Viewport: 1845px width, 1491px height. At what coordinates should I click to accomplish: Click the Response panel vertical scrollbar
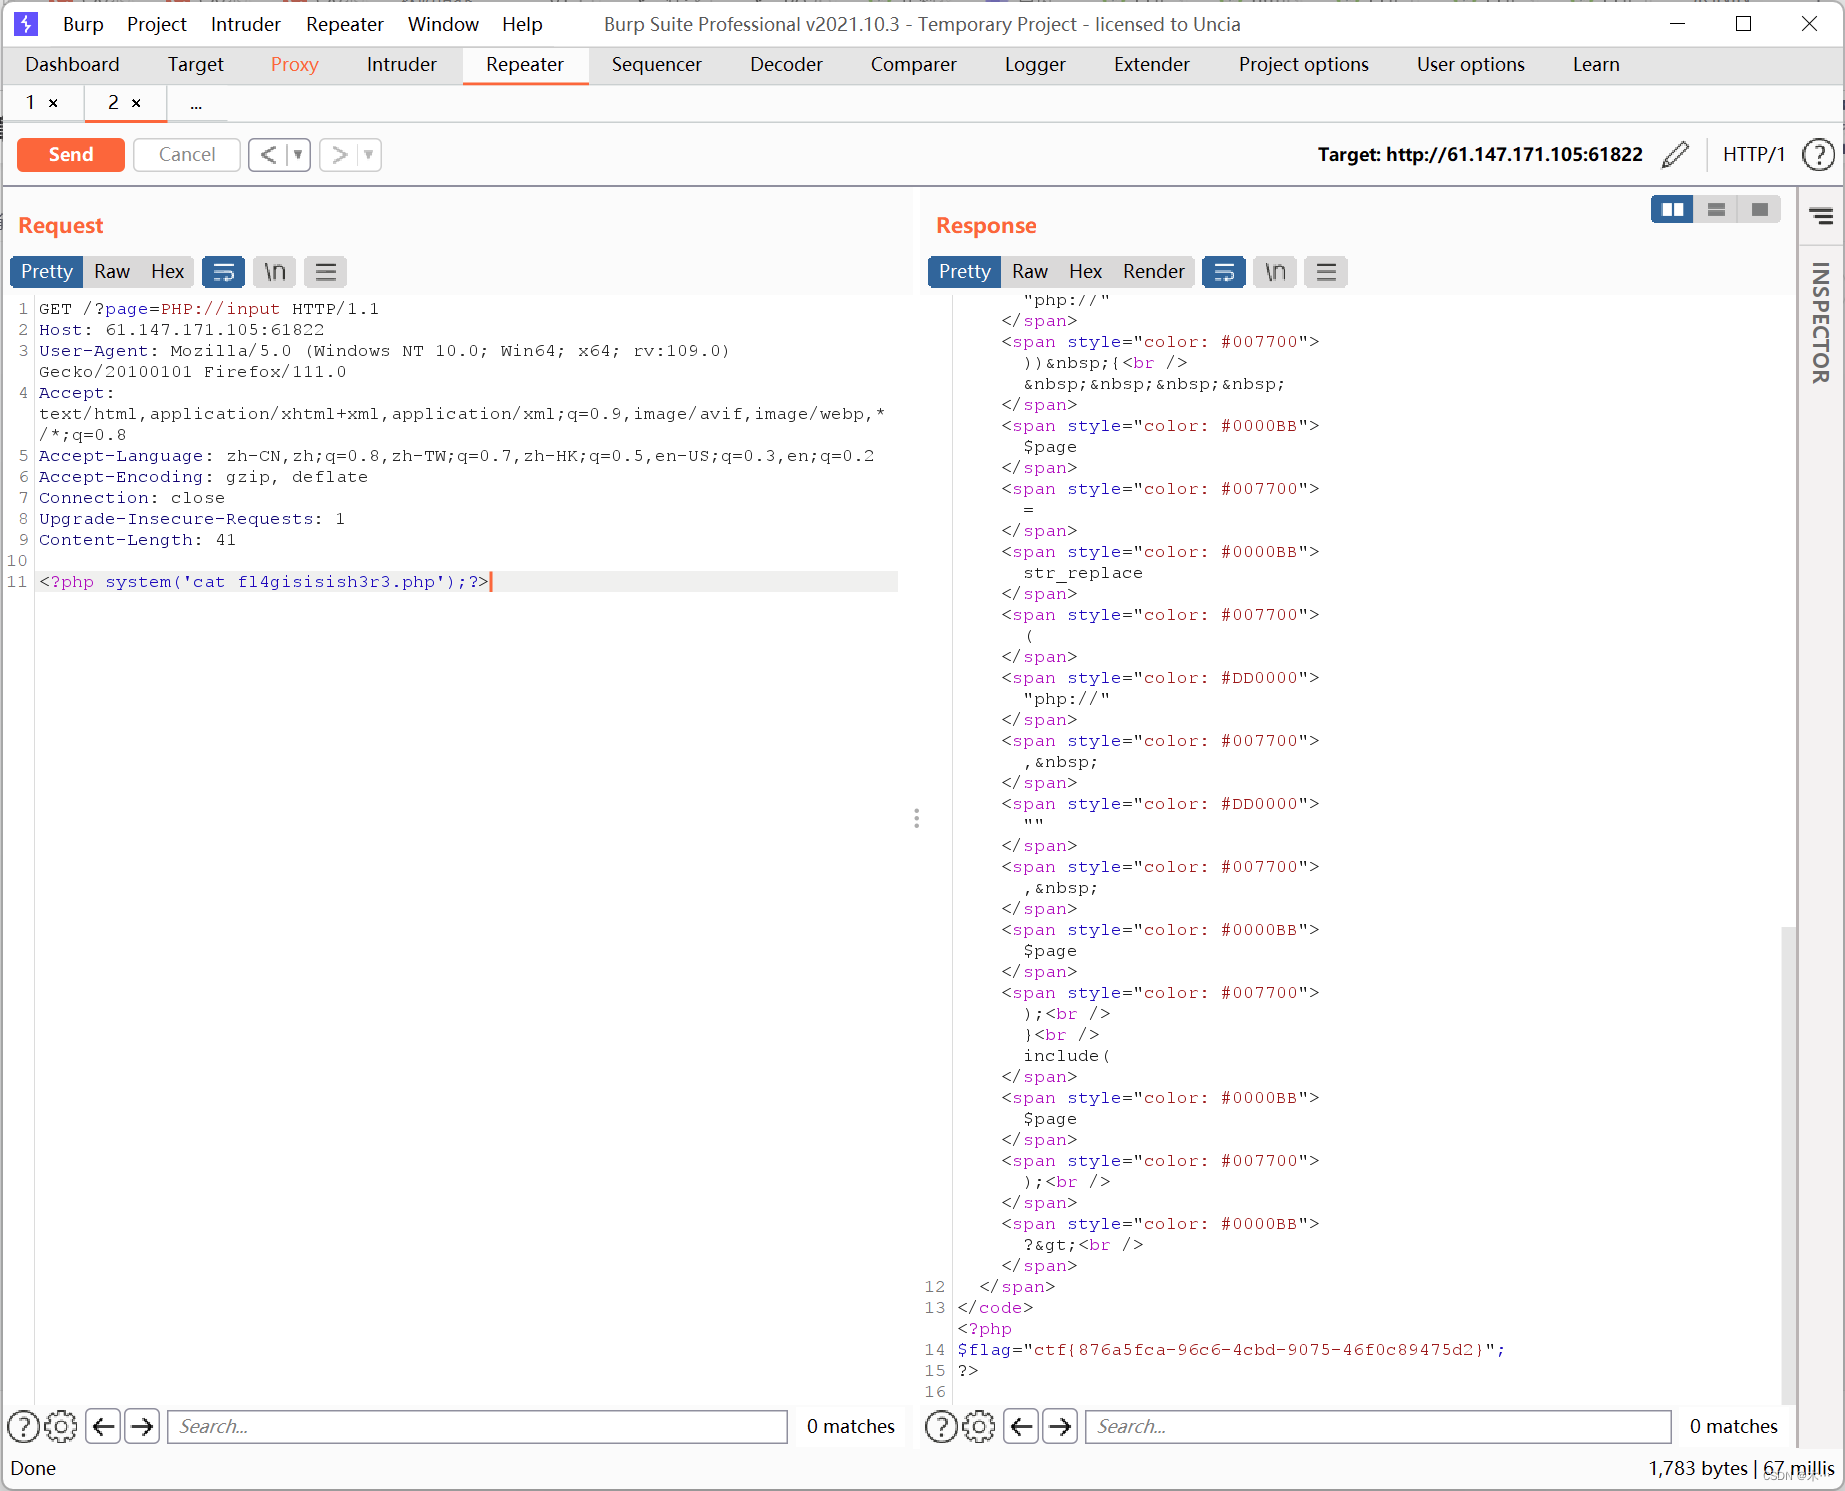pos(1789,1165)
